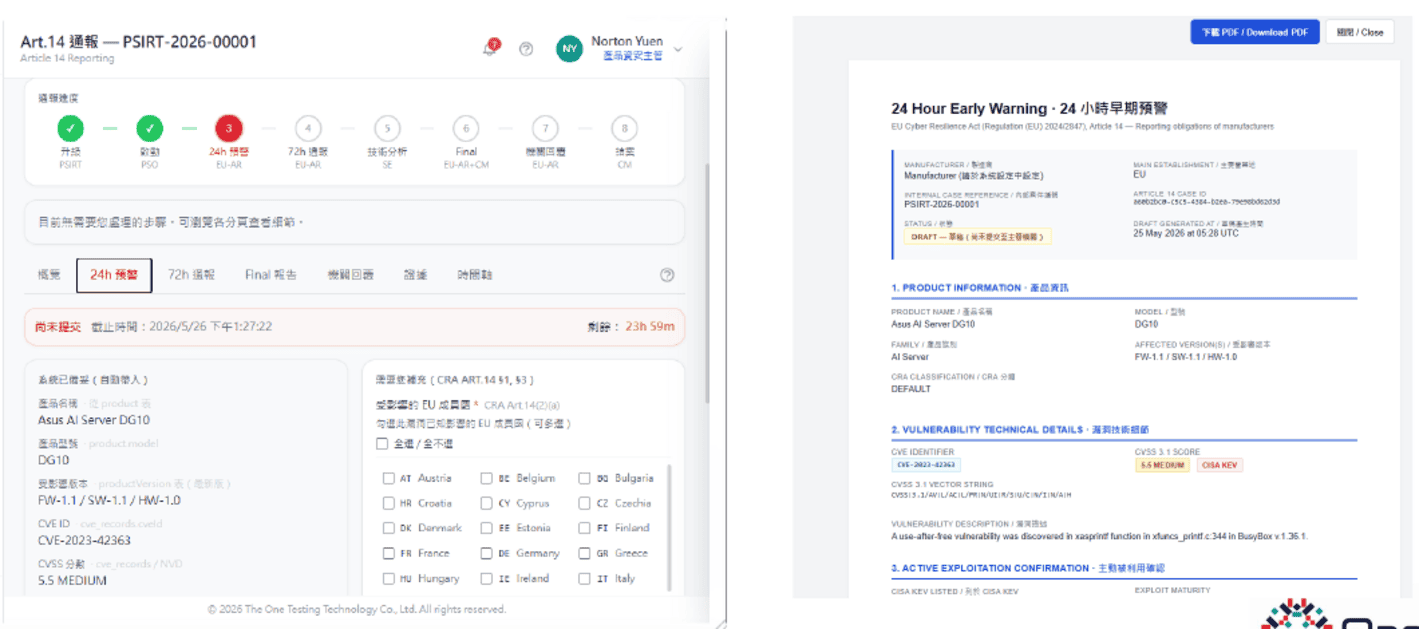Click the DRAFT status badge in preview

pos(977,237)
